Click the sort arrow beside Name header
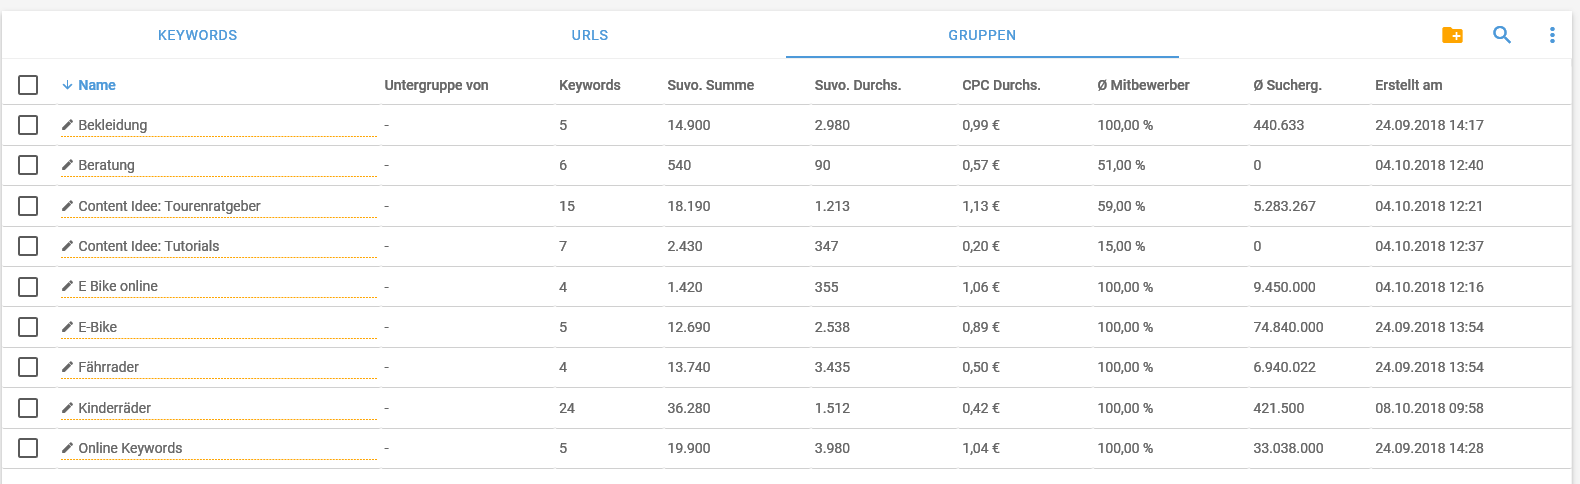1580x484 pixels. (67, 85)
